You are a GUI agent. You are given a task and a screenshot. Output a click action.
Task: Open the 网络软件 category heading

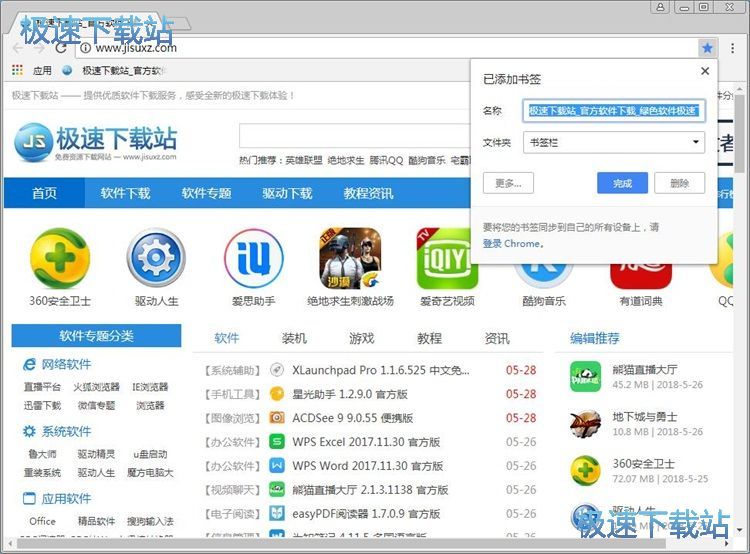click(66, 365)
